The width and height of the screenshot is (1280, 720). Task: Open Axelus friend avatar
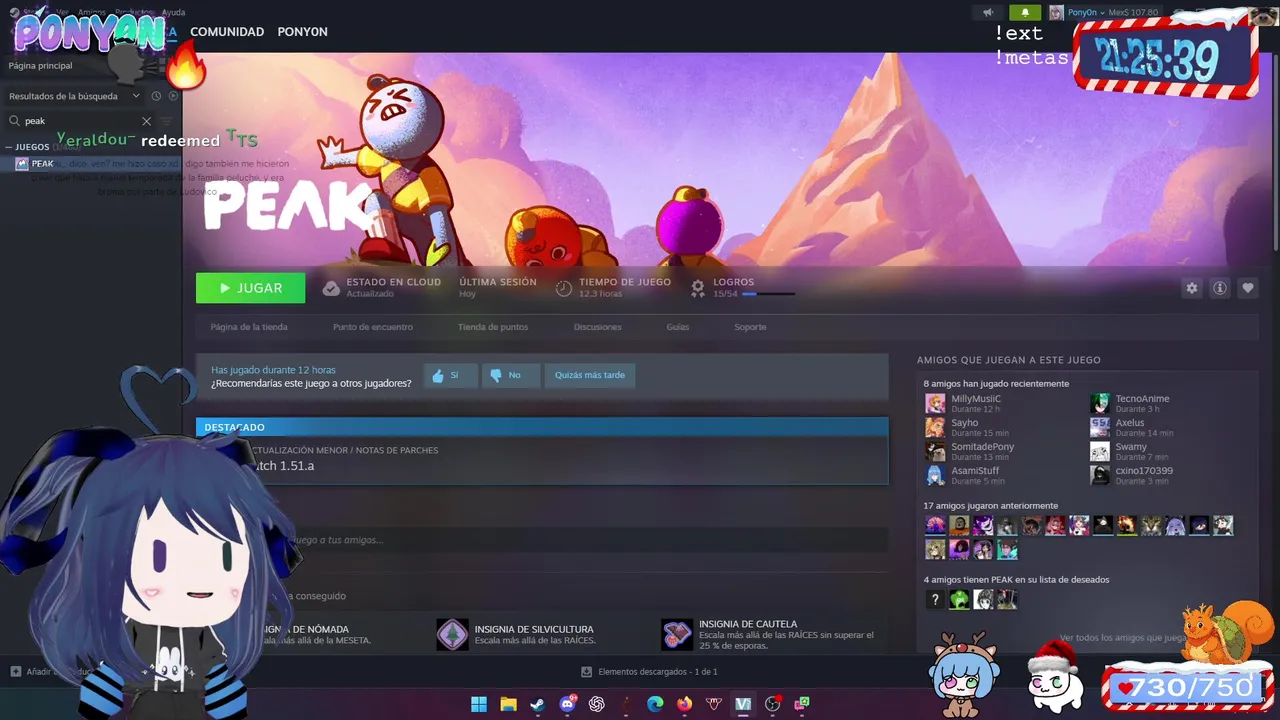(1100, 428)
